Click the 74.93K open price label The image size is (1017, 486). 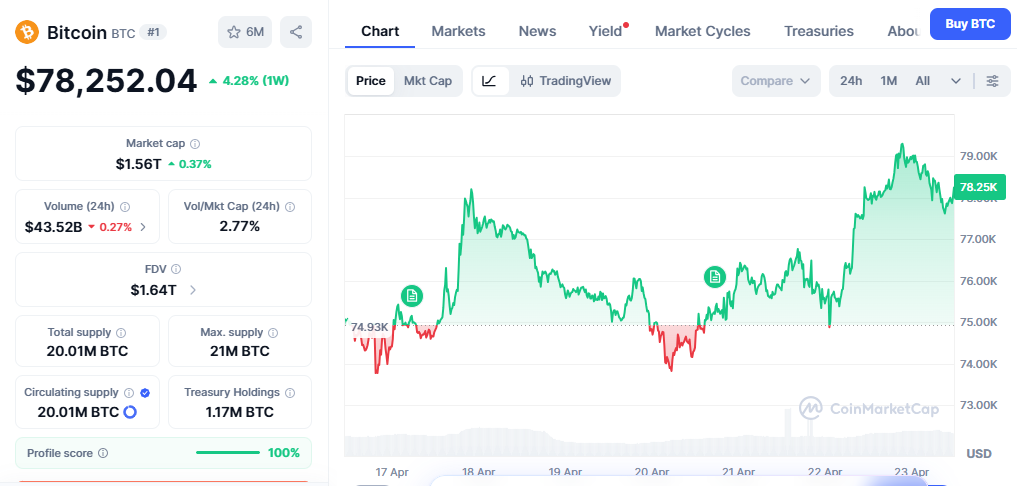(369, 327)
